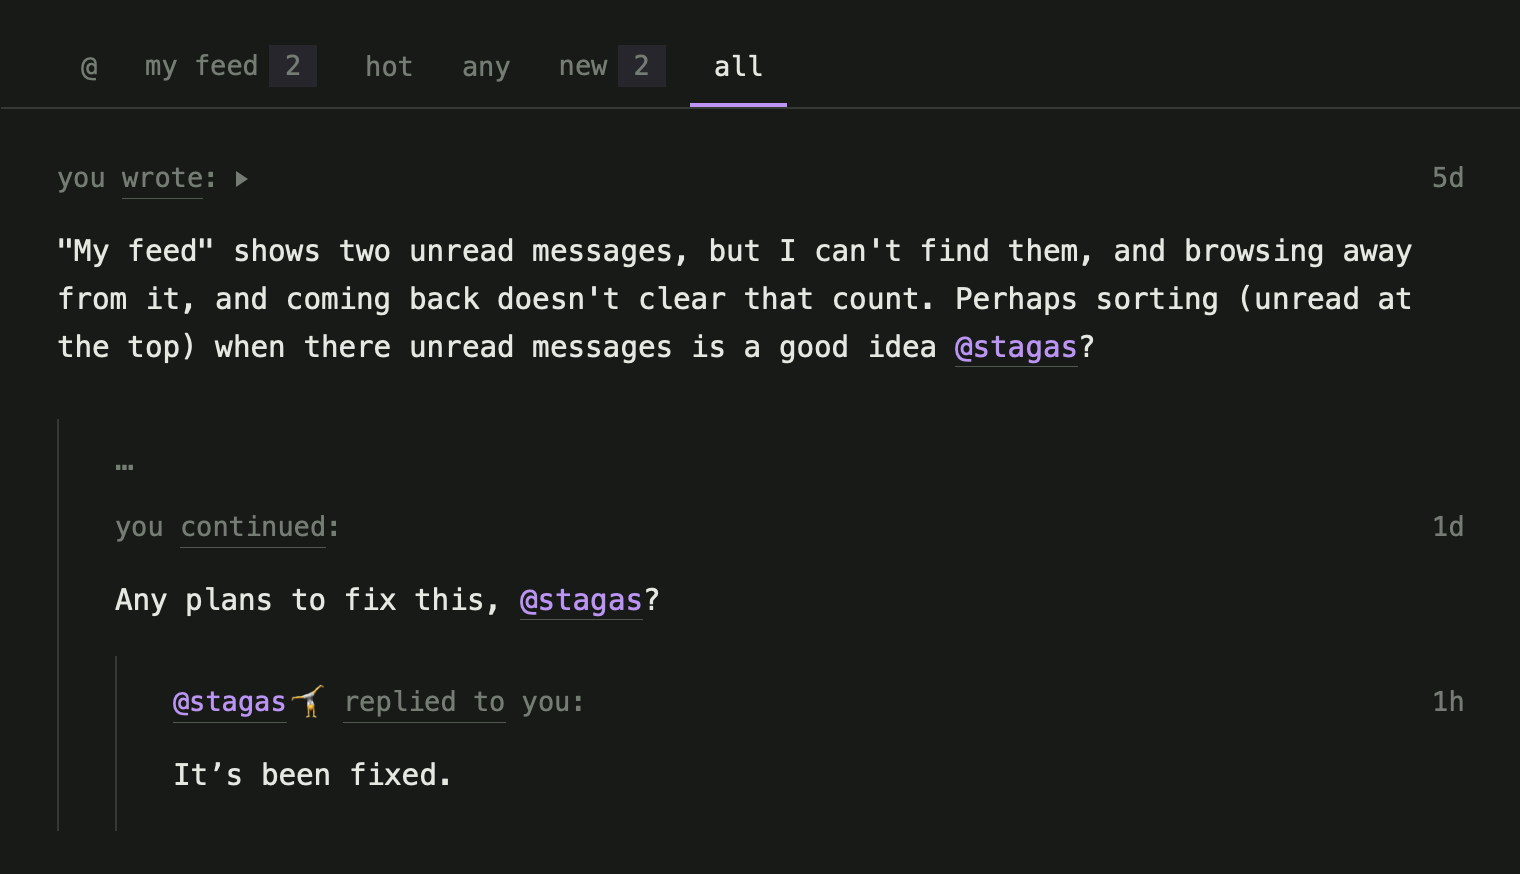Open the @ mentions tab

pyautogui.click(x=89, y=67)
